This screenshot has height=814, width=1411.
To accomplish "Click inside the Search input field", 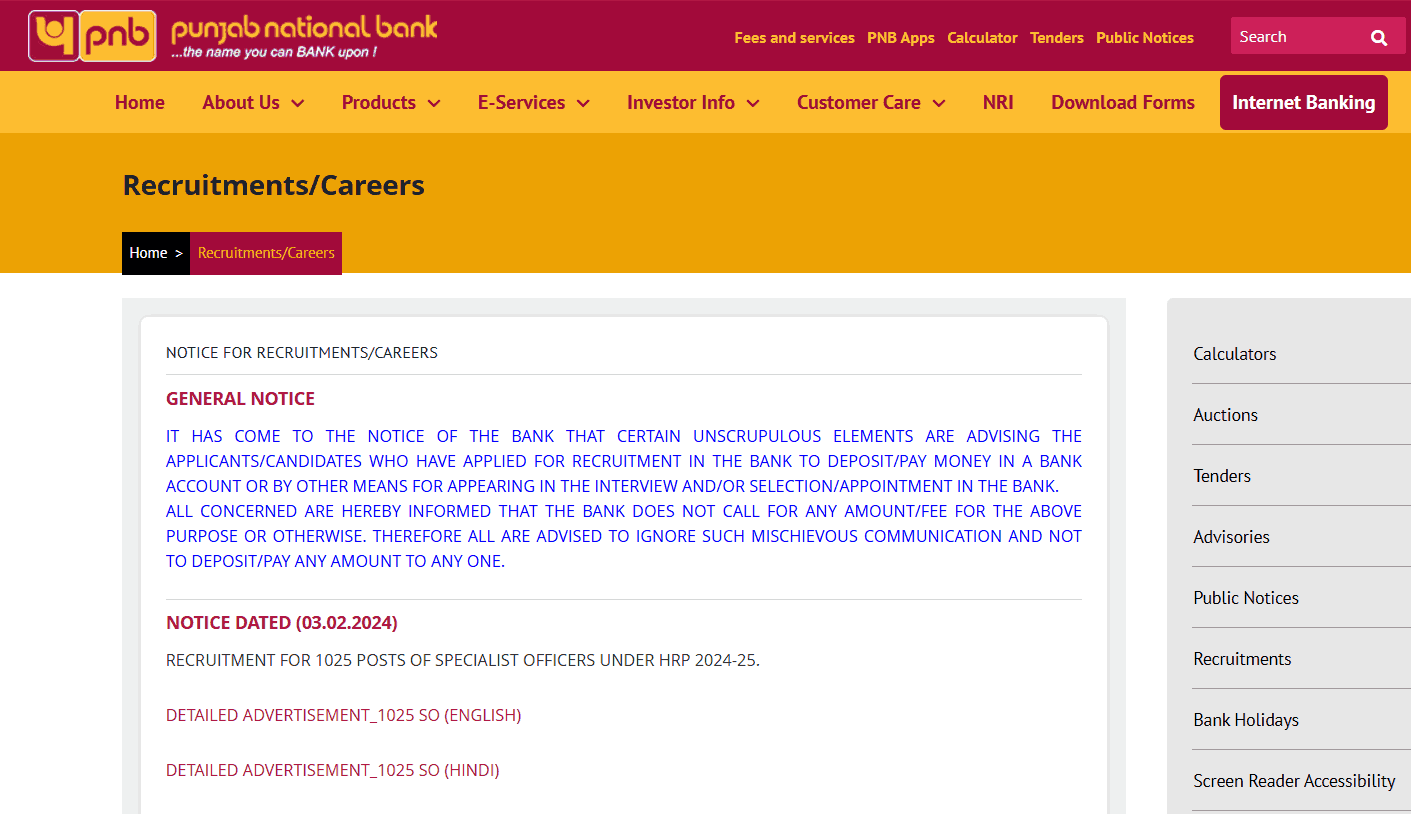I will tap(1300, 36).
